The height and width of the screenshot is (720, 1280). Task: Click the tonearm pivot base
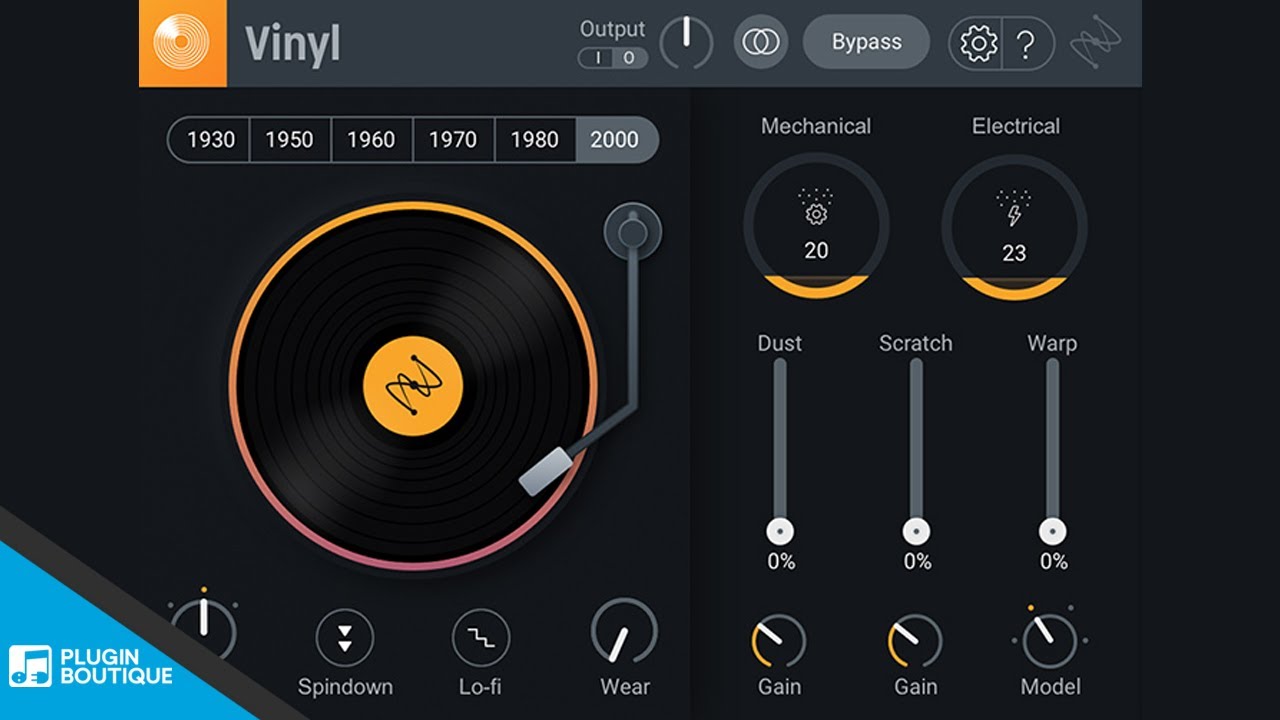tap(632, 233)
